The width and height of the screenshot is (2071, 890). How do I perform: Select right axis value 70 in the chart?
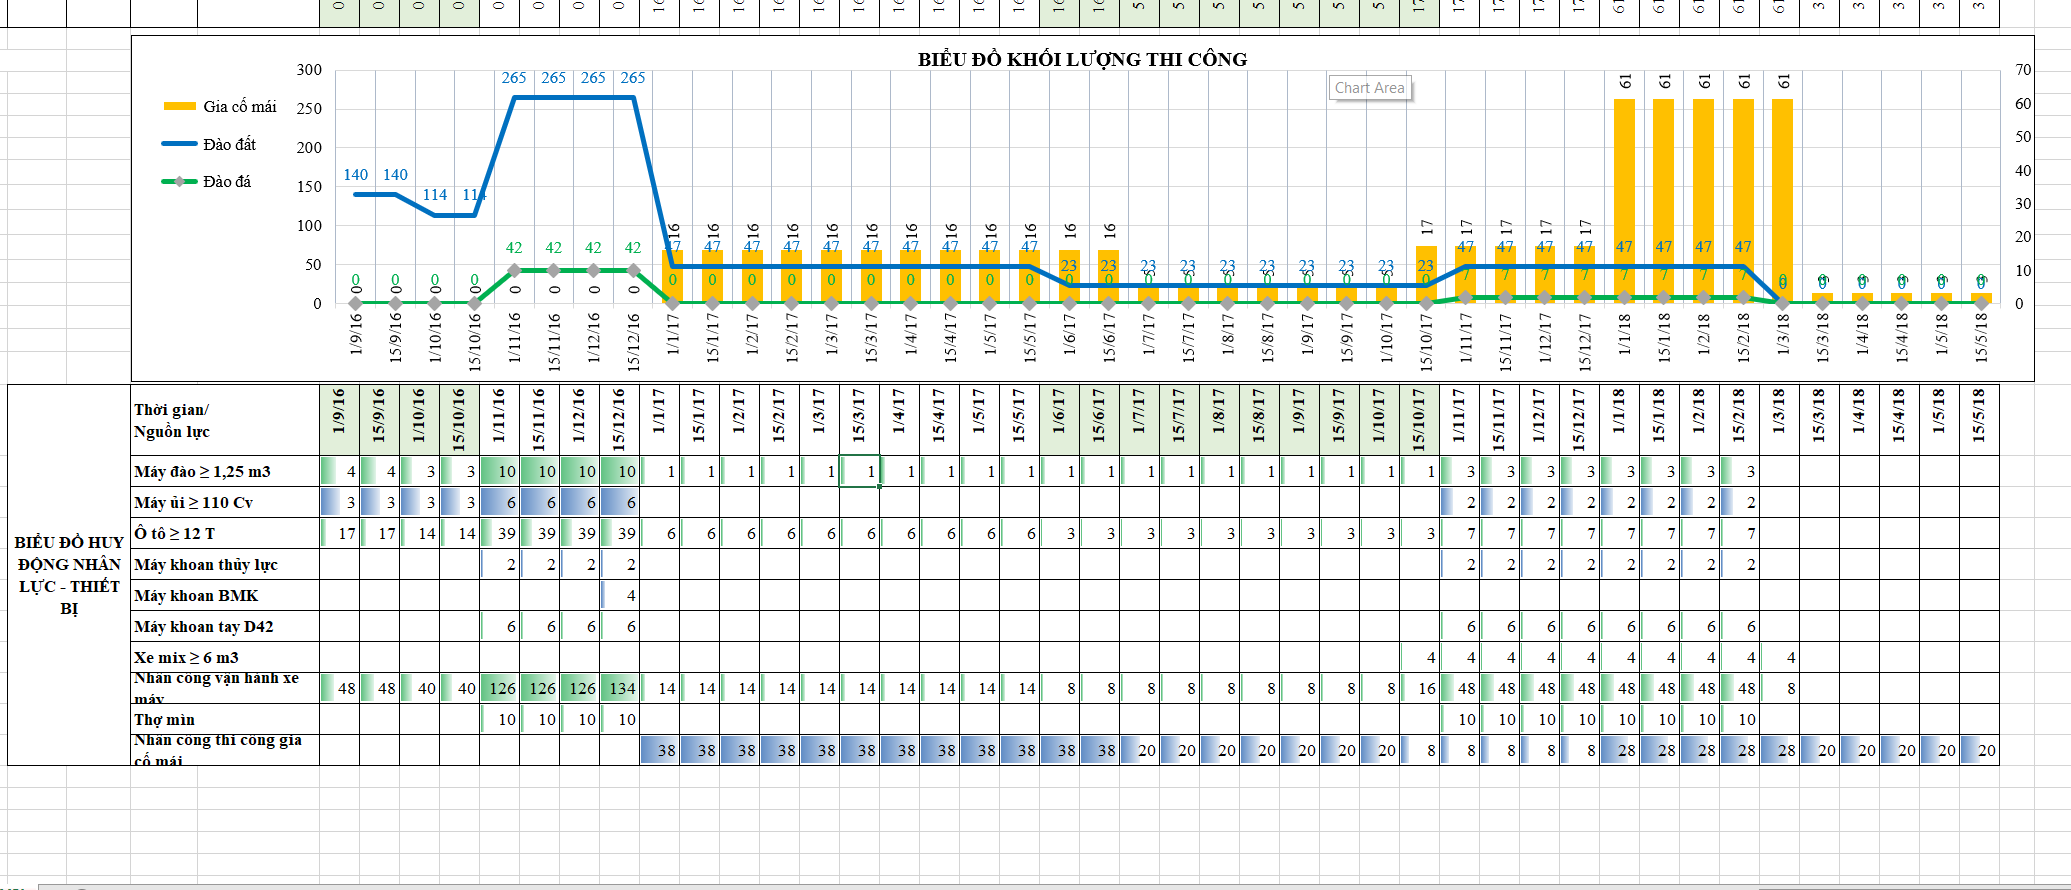tap(2023, 70)
